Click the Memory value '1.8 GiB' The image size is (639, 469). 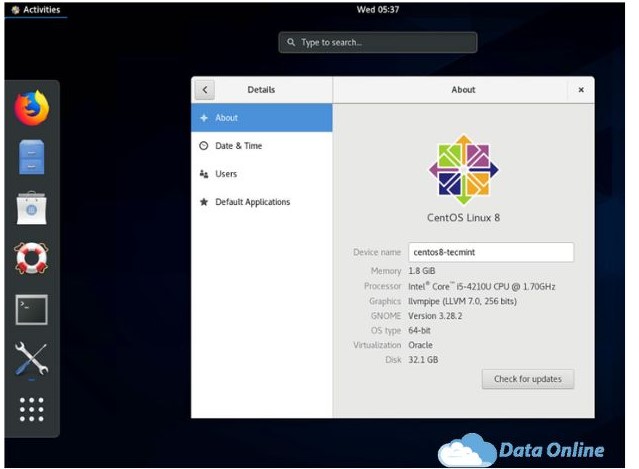(422, 271)
